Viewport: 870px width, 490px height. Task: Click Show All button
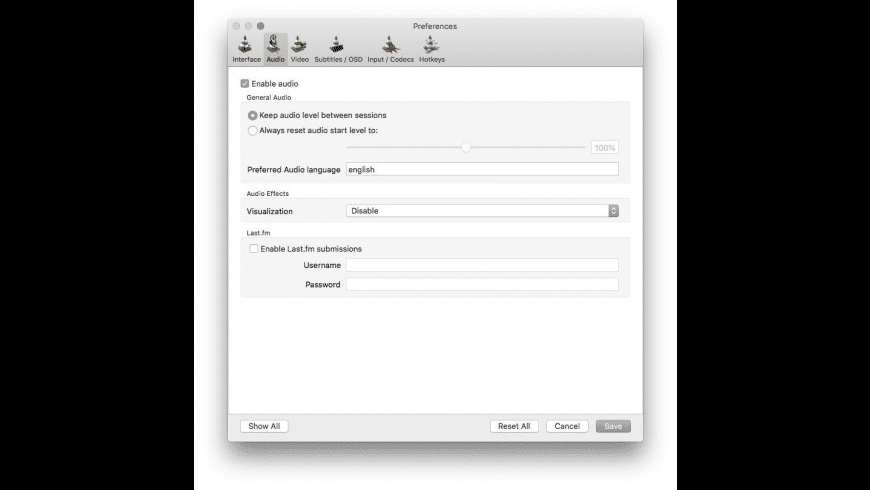(264, 426)
